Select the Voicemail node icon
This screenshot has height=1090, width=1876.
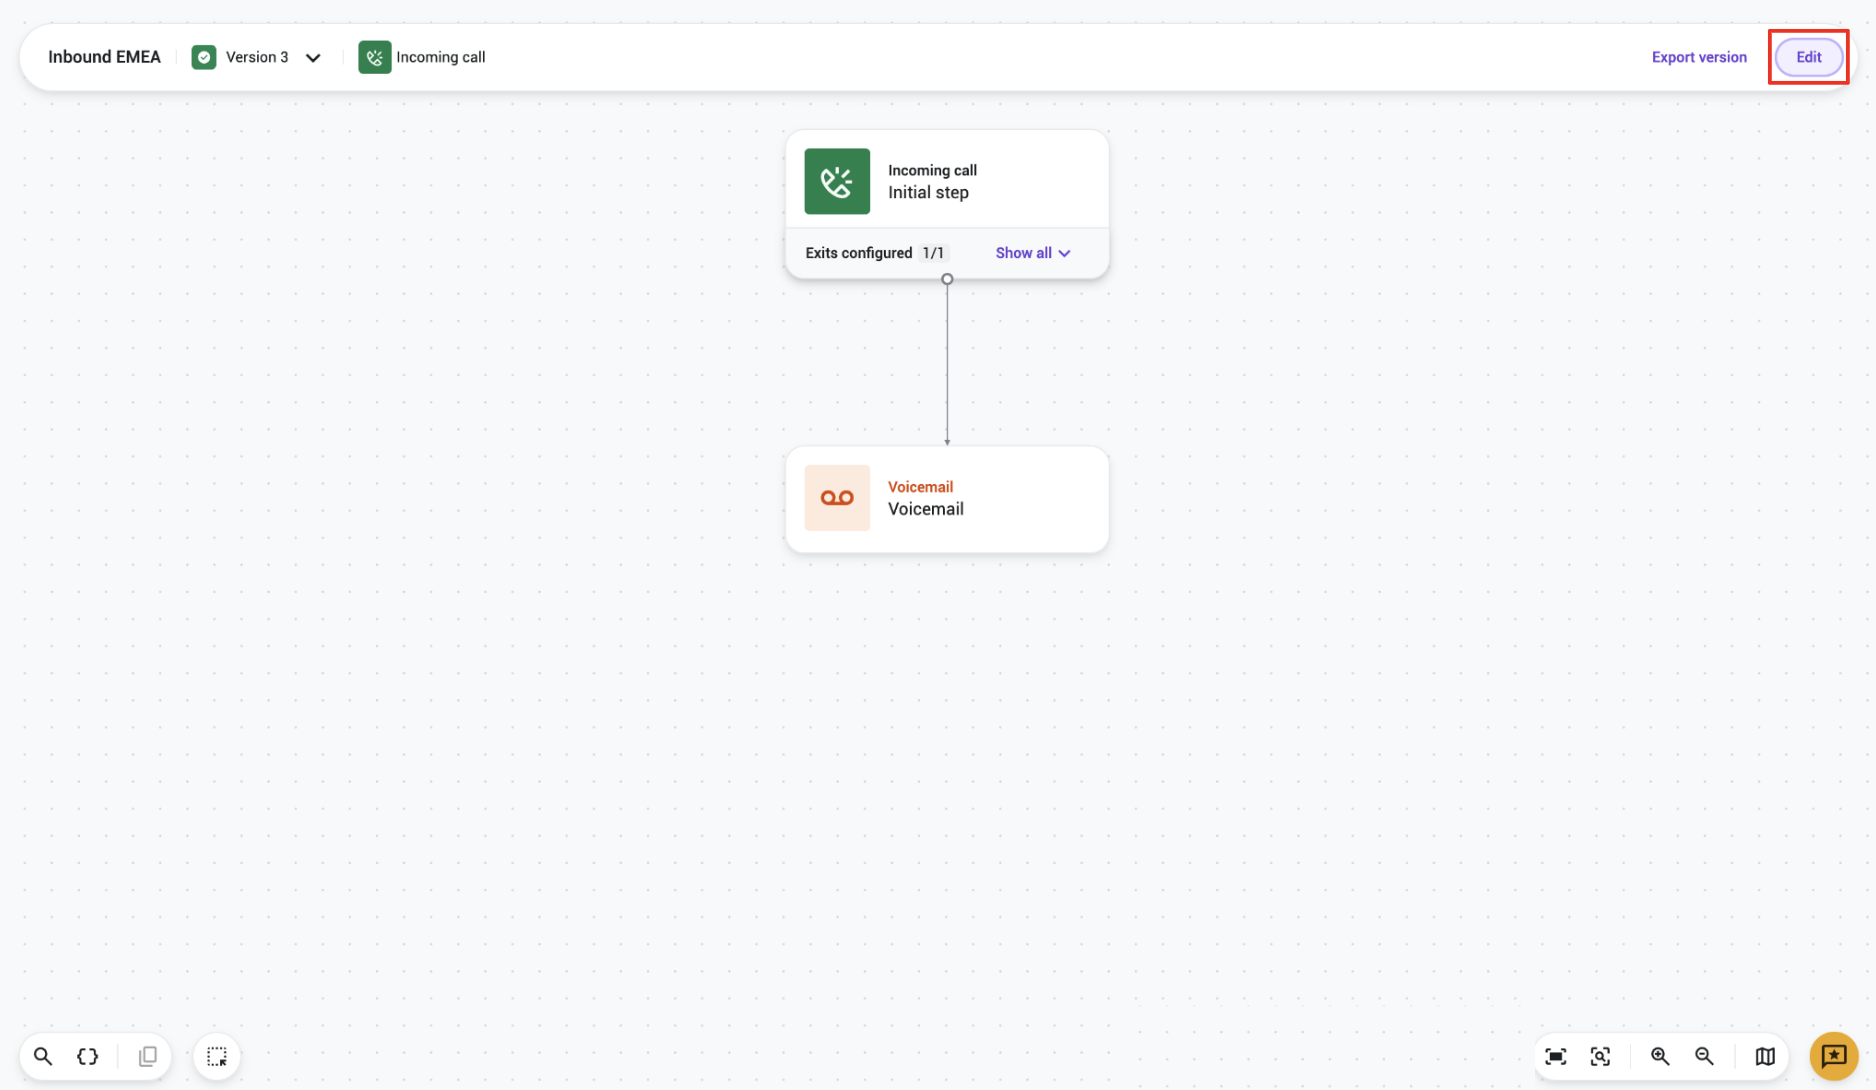(x=837, y=498)
